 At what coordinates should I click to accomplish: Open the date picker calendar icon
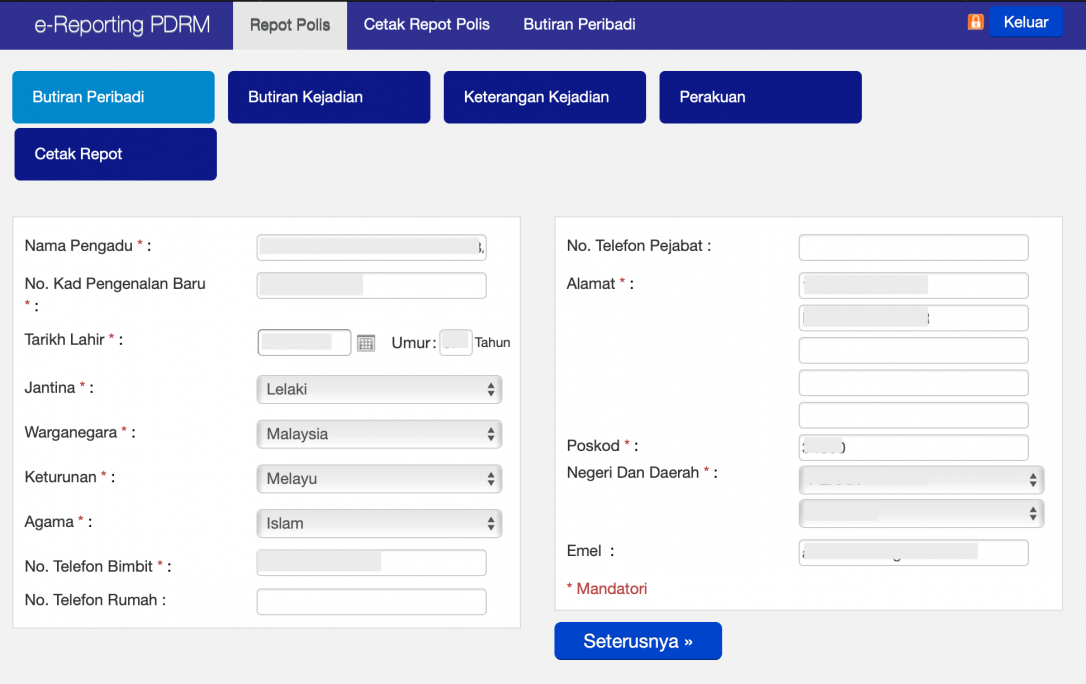click(365, 342)
